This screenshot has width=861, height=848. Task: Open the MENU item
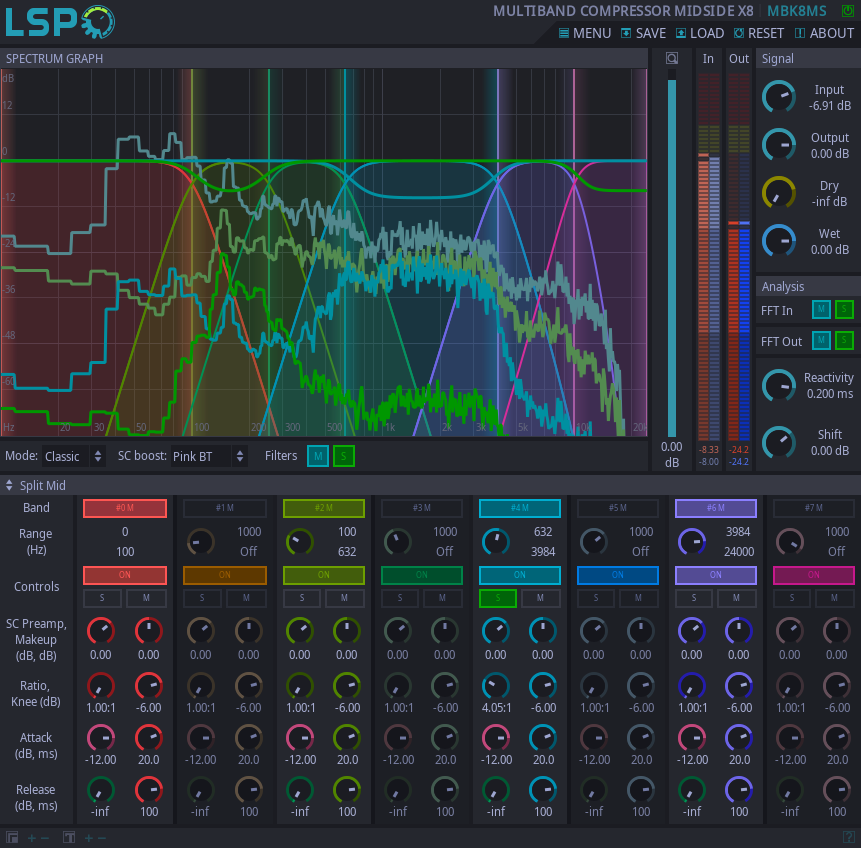[585, 34]
